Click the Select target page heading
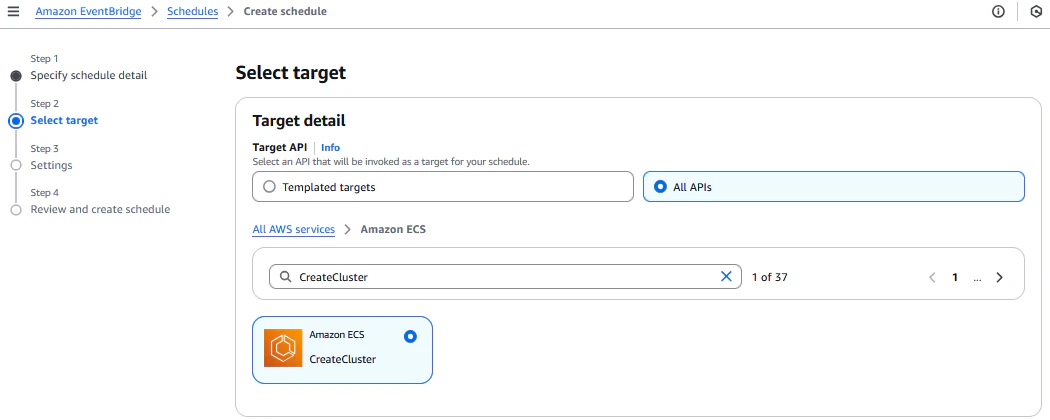 click(x=291, y=72)
